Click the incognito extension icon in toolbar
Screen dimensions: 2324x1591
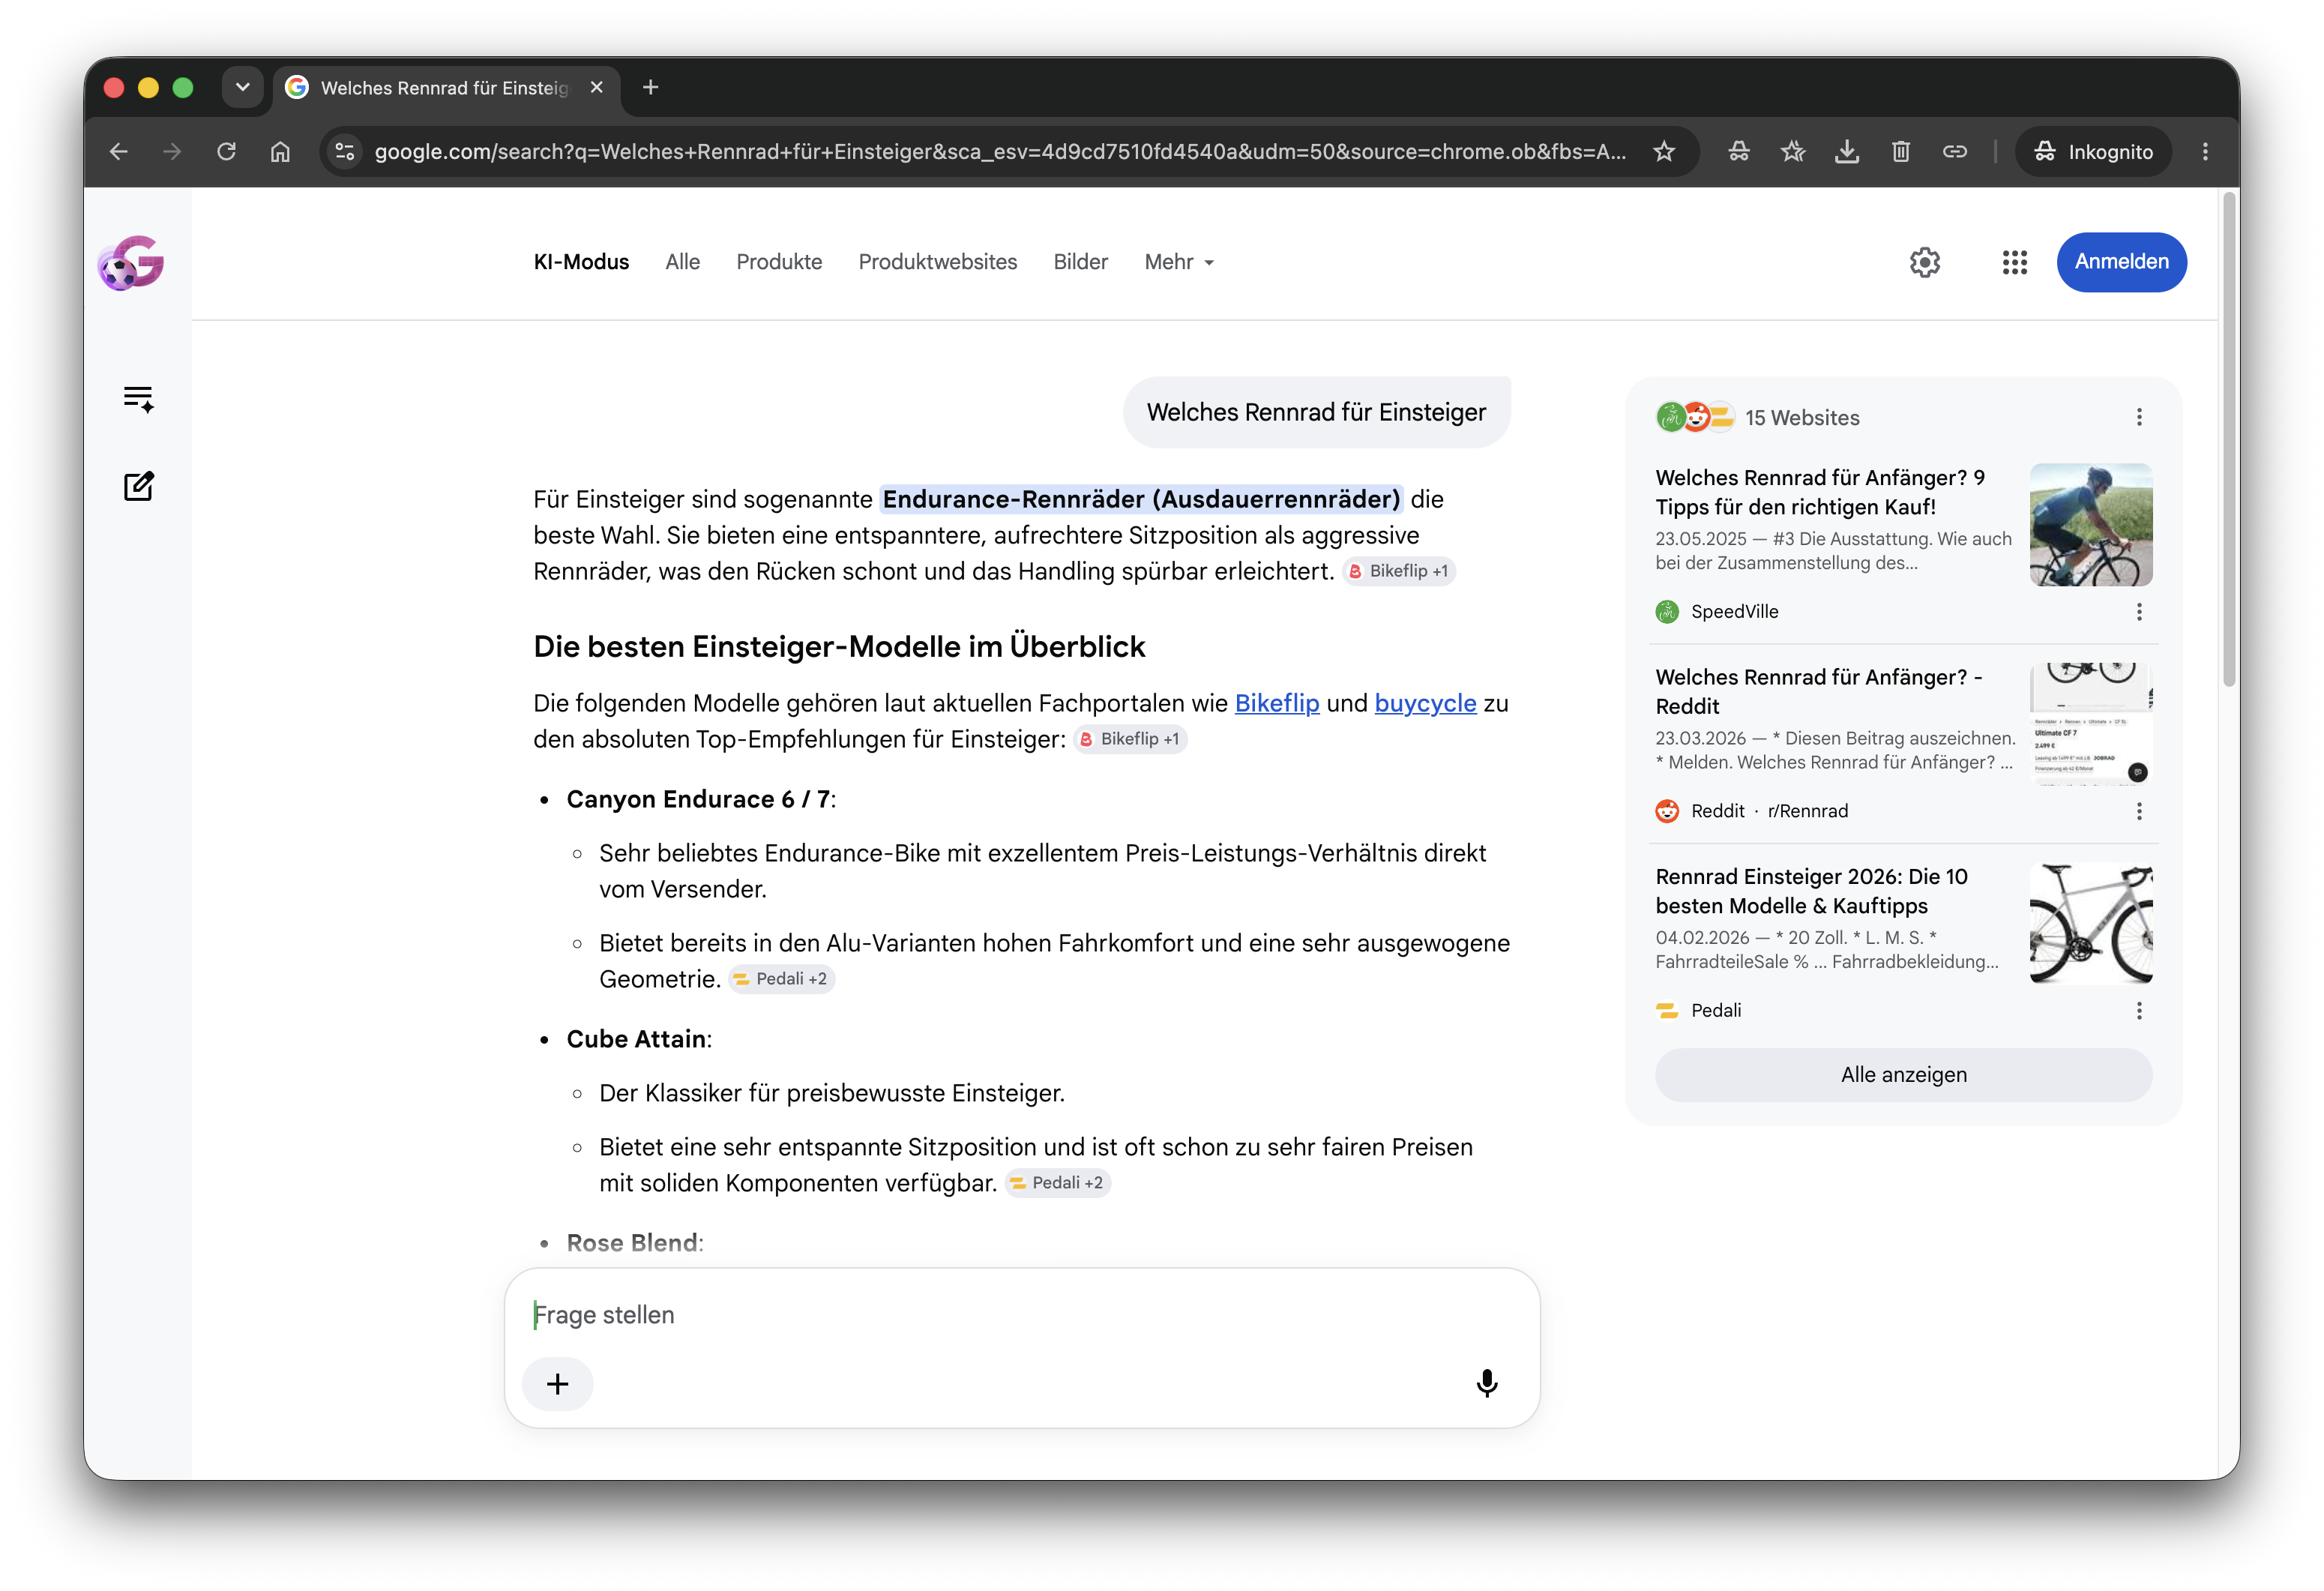pyautogui.click(x=1739, y=151)
